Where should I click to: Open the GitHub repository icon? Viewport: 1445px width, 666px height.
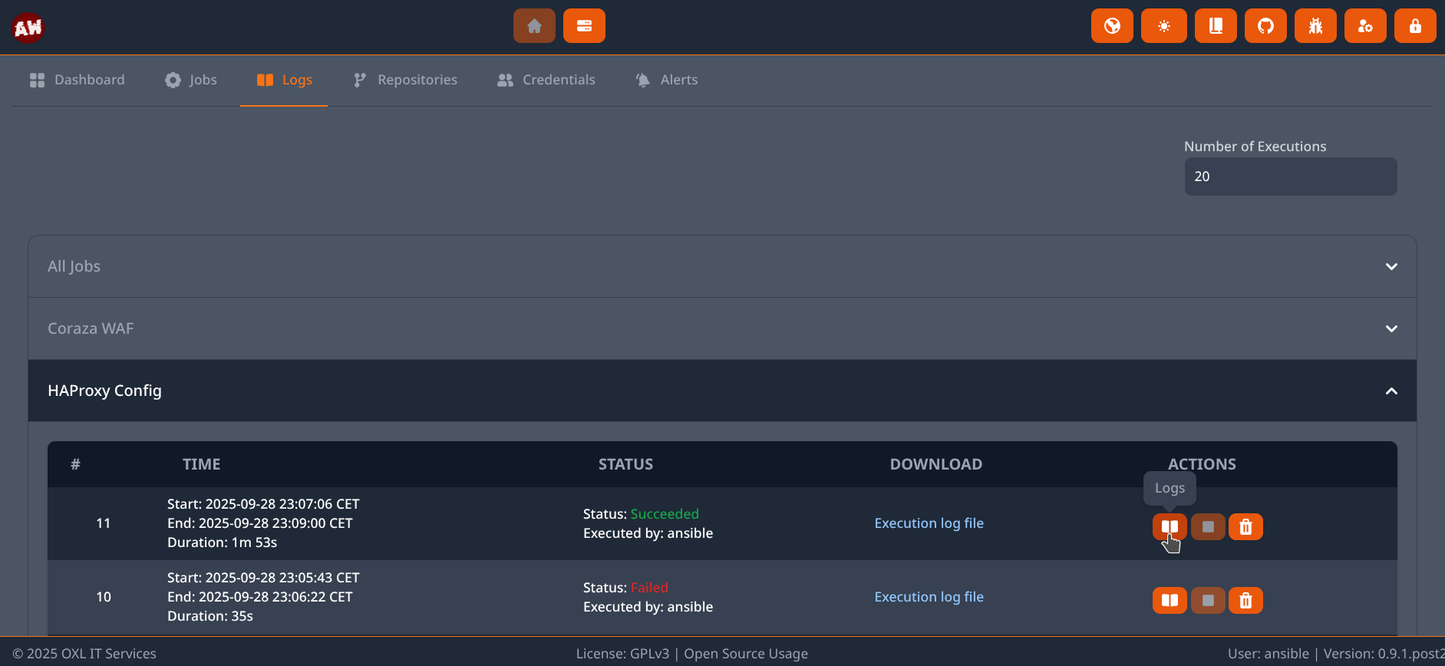[1265, 25]
